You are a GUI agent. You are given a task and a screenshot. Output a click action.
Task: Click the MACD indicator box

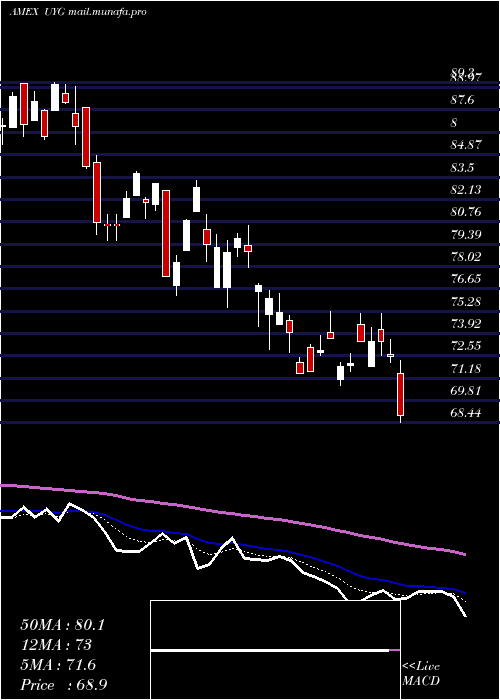coord(275,650)
